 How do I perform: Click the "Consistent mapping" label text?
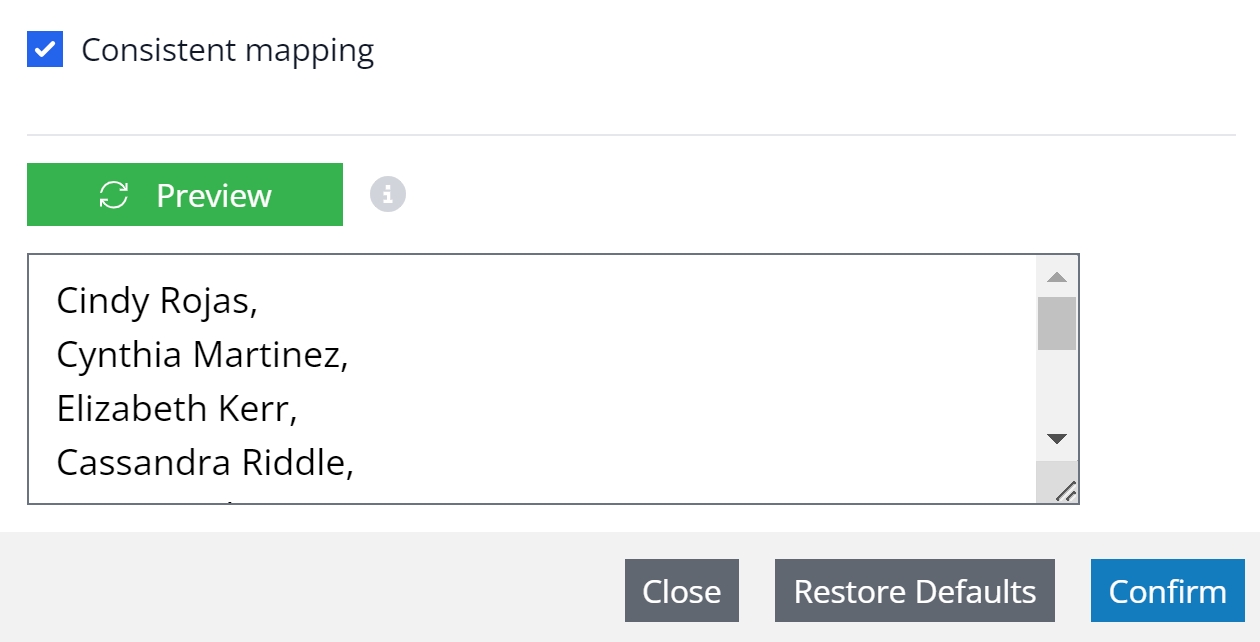click(x=227, y=50)
